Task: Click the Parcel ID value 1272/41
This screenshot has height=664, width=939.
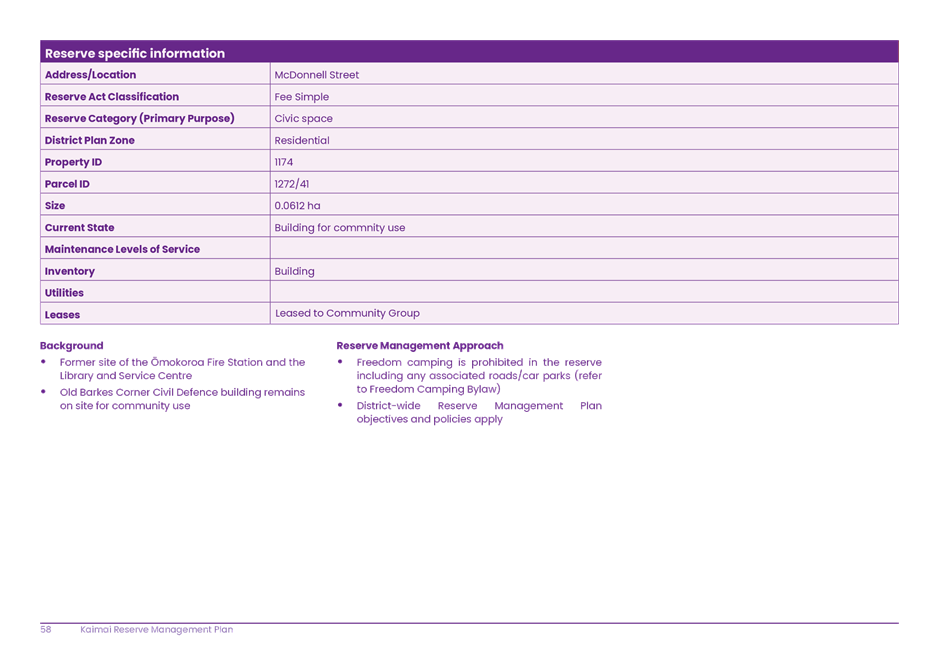Action: pos(290,183)
